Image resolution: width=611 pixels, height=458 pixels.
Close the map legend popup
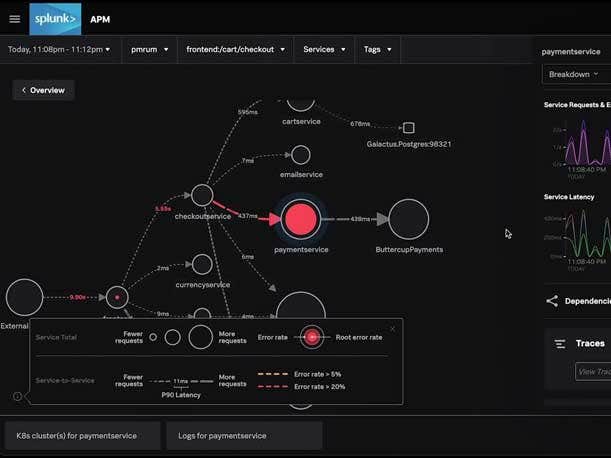pyautogui.click(x=392, y=328)
